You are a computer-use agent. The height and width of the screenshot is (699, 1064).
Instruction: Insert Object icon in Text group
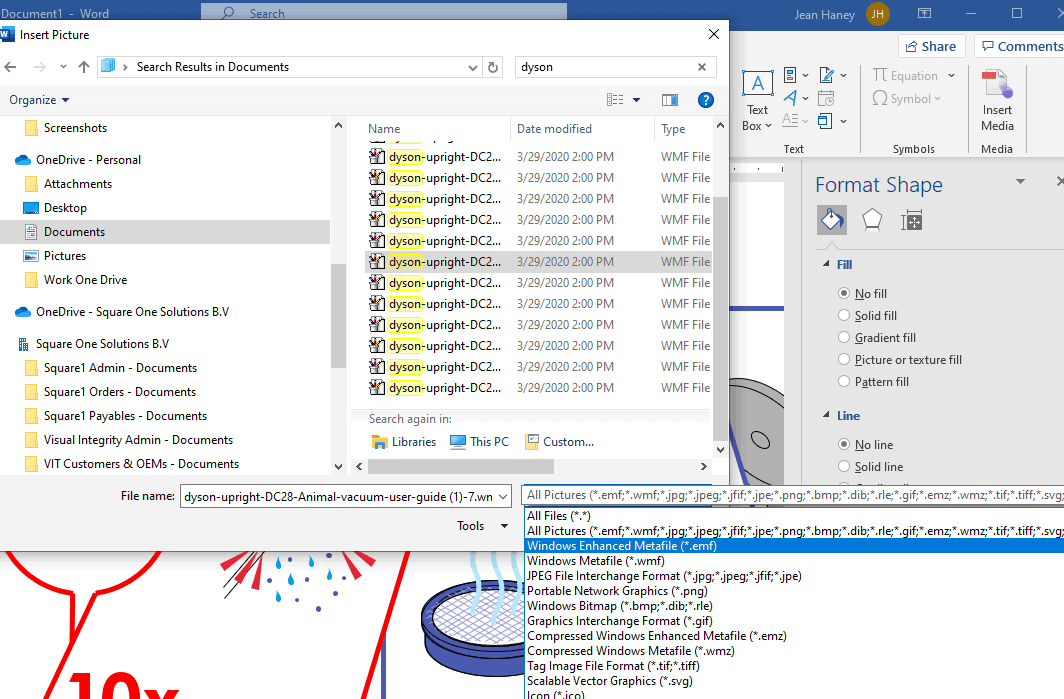(x=825, y=121)
